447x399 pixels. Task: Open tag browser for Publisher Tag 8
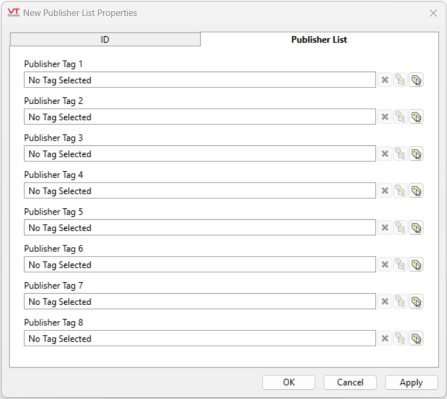(400, 339)
